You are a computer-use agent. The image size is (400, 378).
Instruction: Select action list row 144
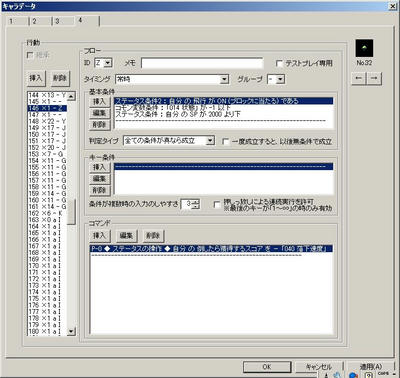click(47, 95)
